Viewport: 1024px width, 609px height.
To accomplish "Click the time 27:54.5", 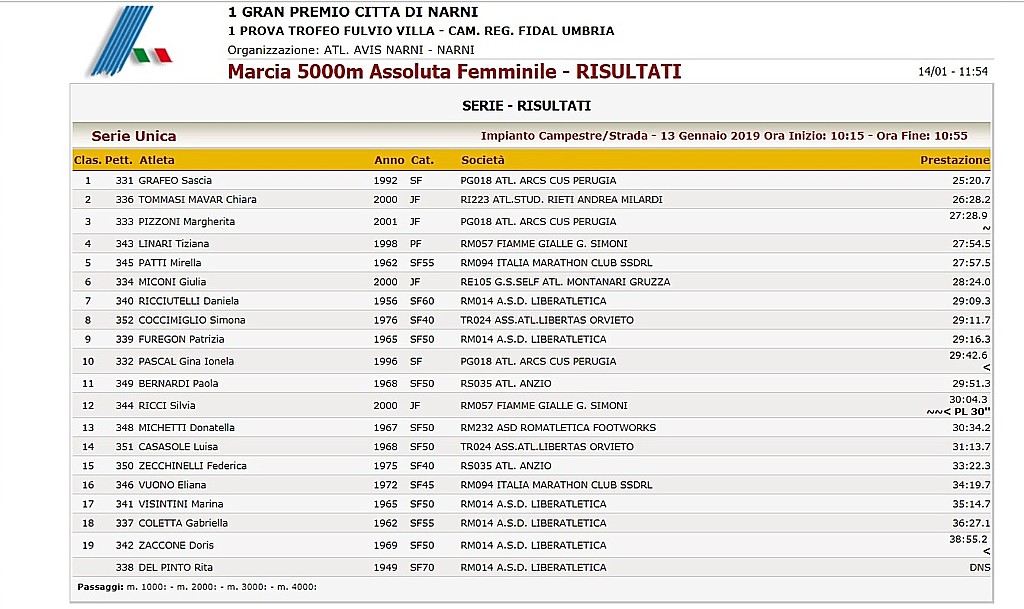I will tap(971, 243).
